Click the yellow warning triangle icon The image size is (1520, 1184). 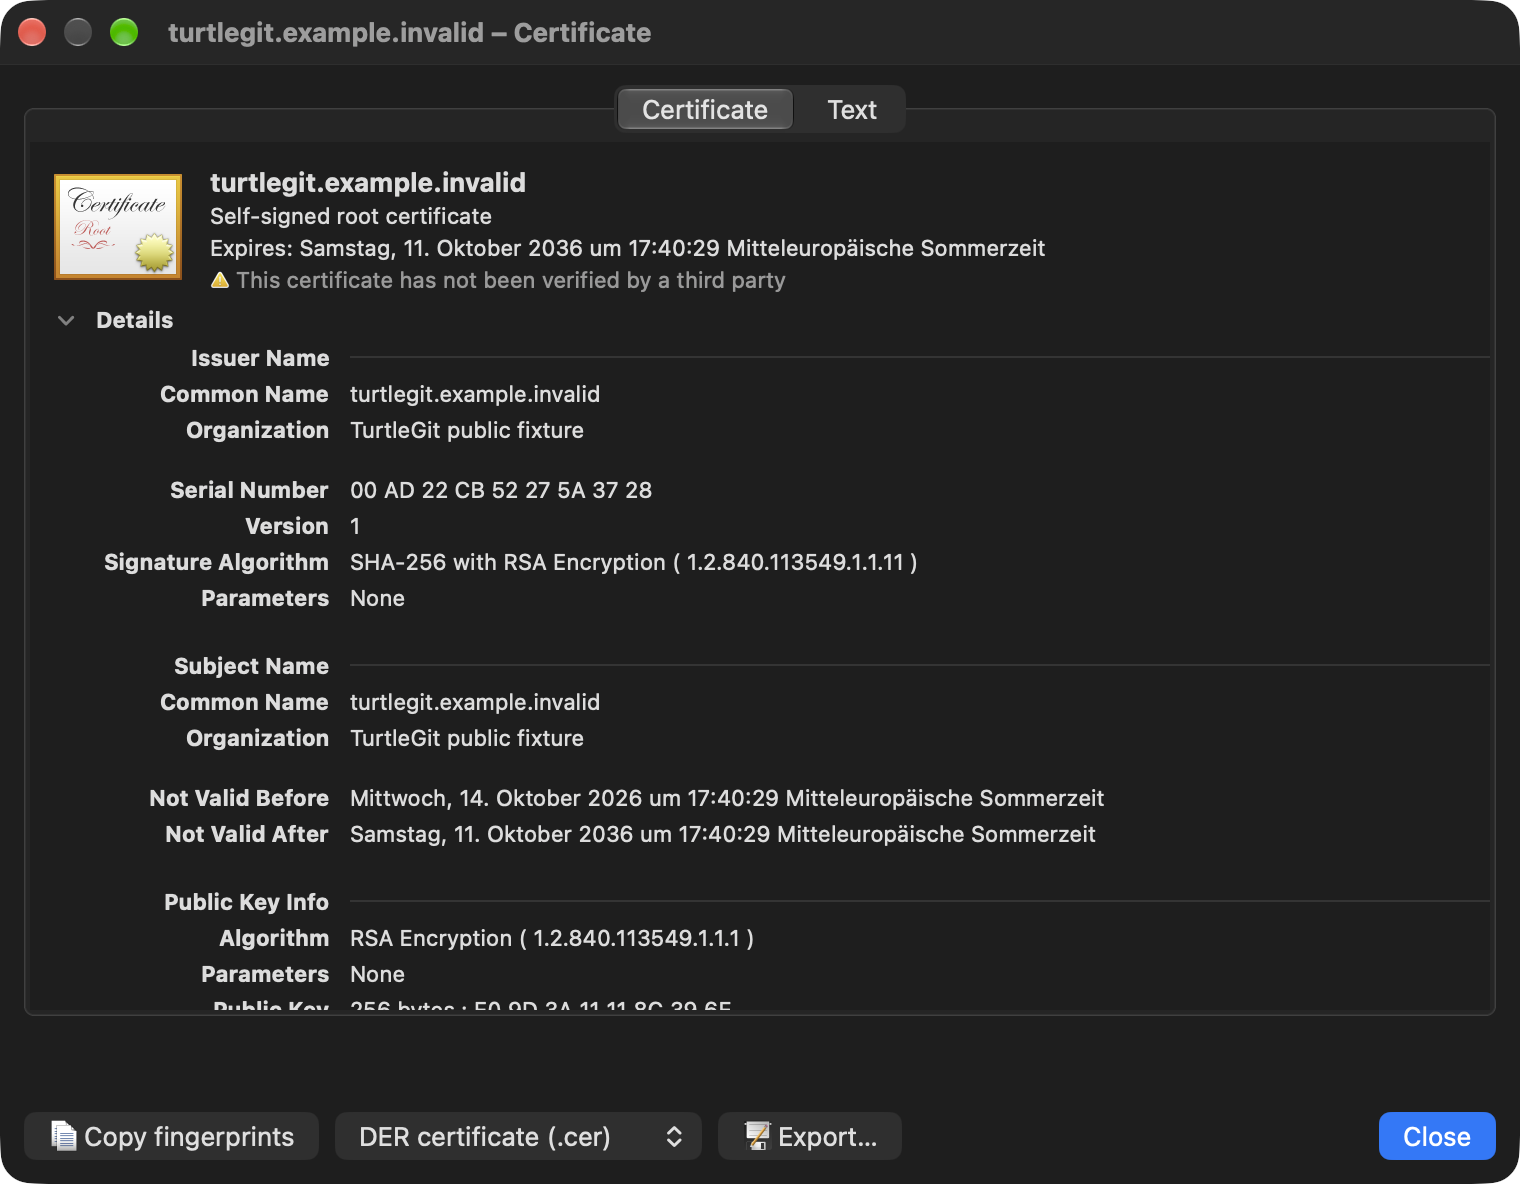point(220,281)
